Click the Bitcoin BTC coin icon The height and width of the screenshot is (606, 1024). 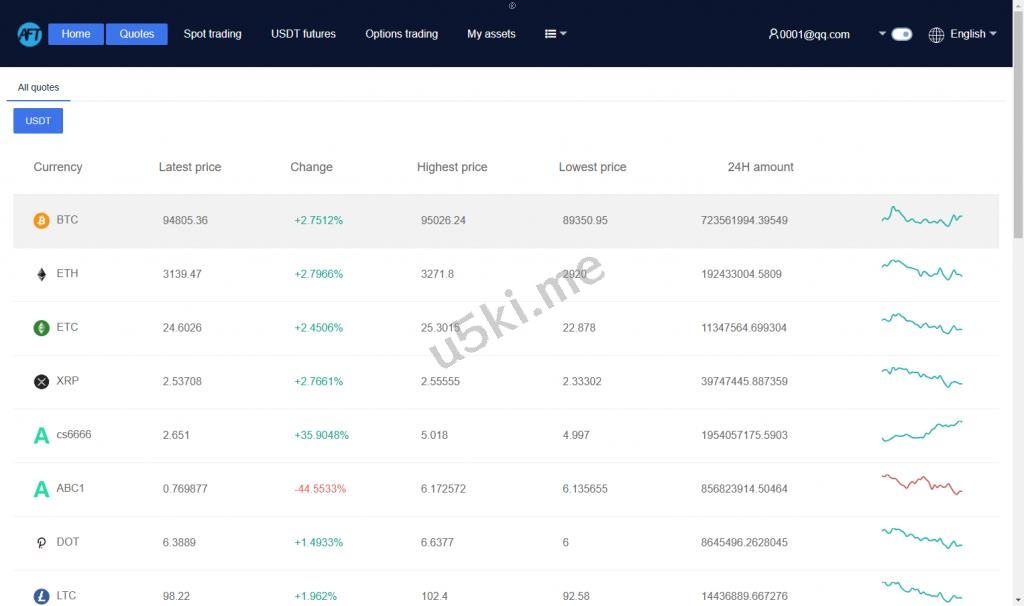tap(41, 220)
